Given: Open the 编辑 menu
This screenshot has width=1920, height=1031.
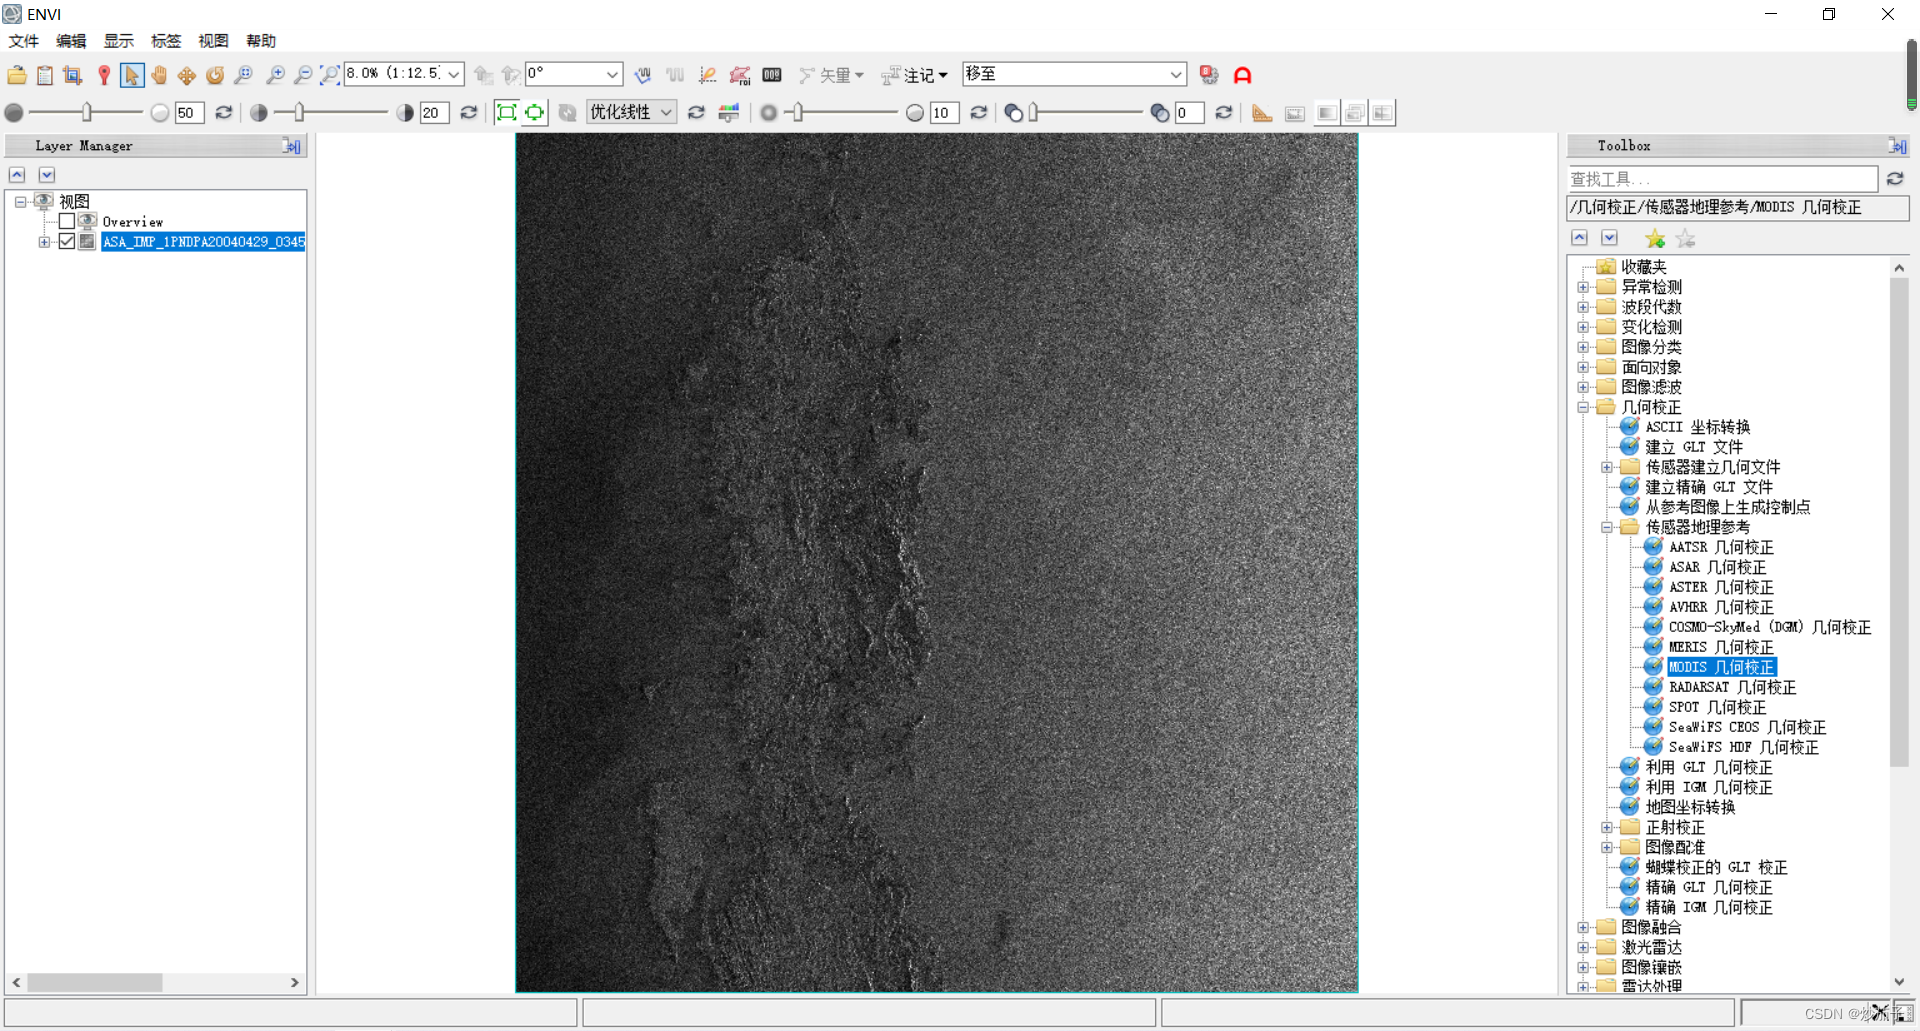Looking at the screenshot, I should [x=71, y=41].
